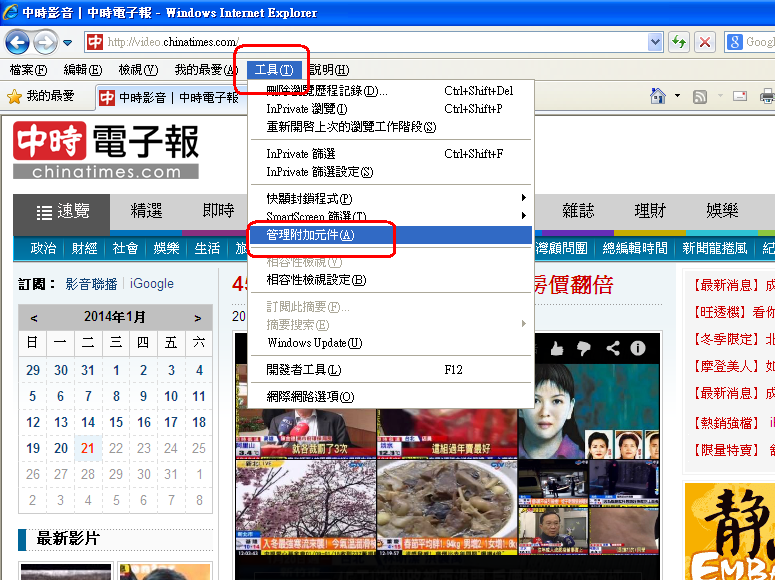
Task: Select the 精選 navigation tab
Action: pyautogui.click(x=146, y=211)
